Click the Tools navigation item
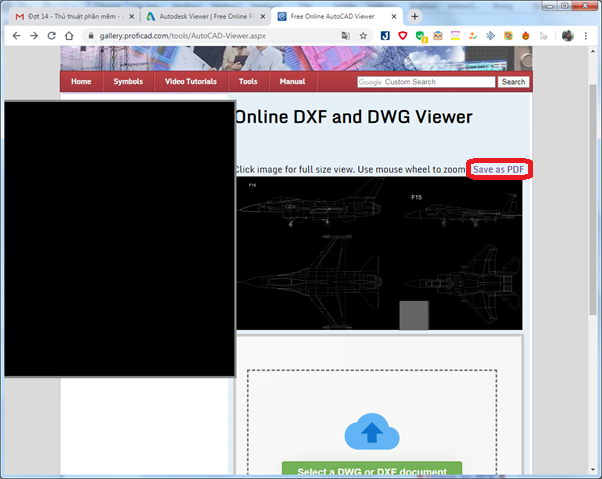 tap(248, 81)
